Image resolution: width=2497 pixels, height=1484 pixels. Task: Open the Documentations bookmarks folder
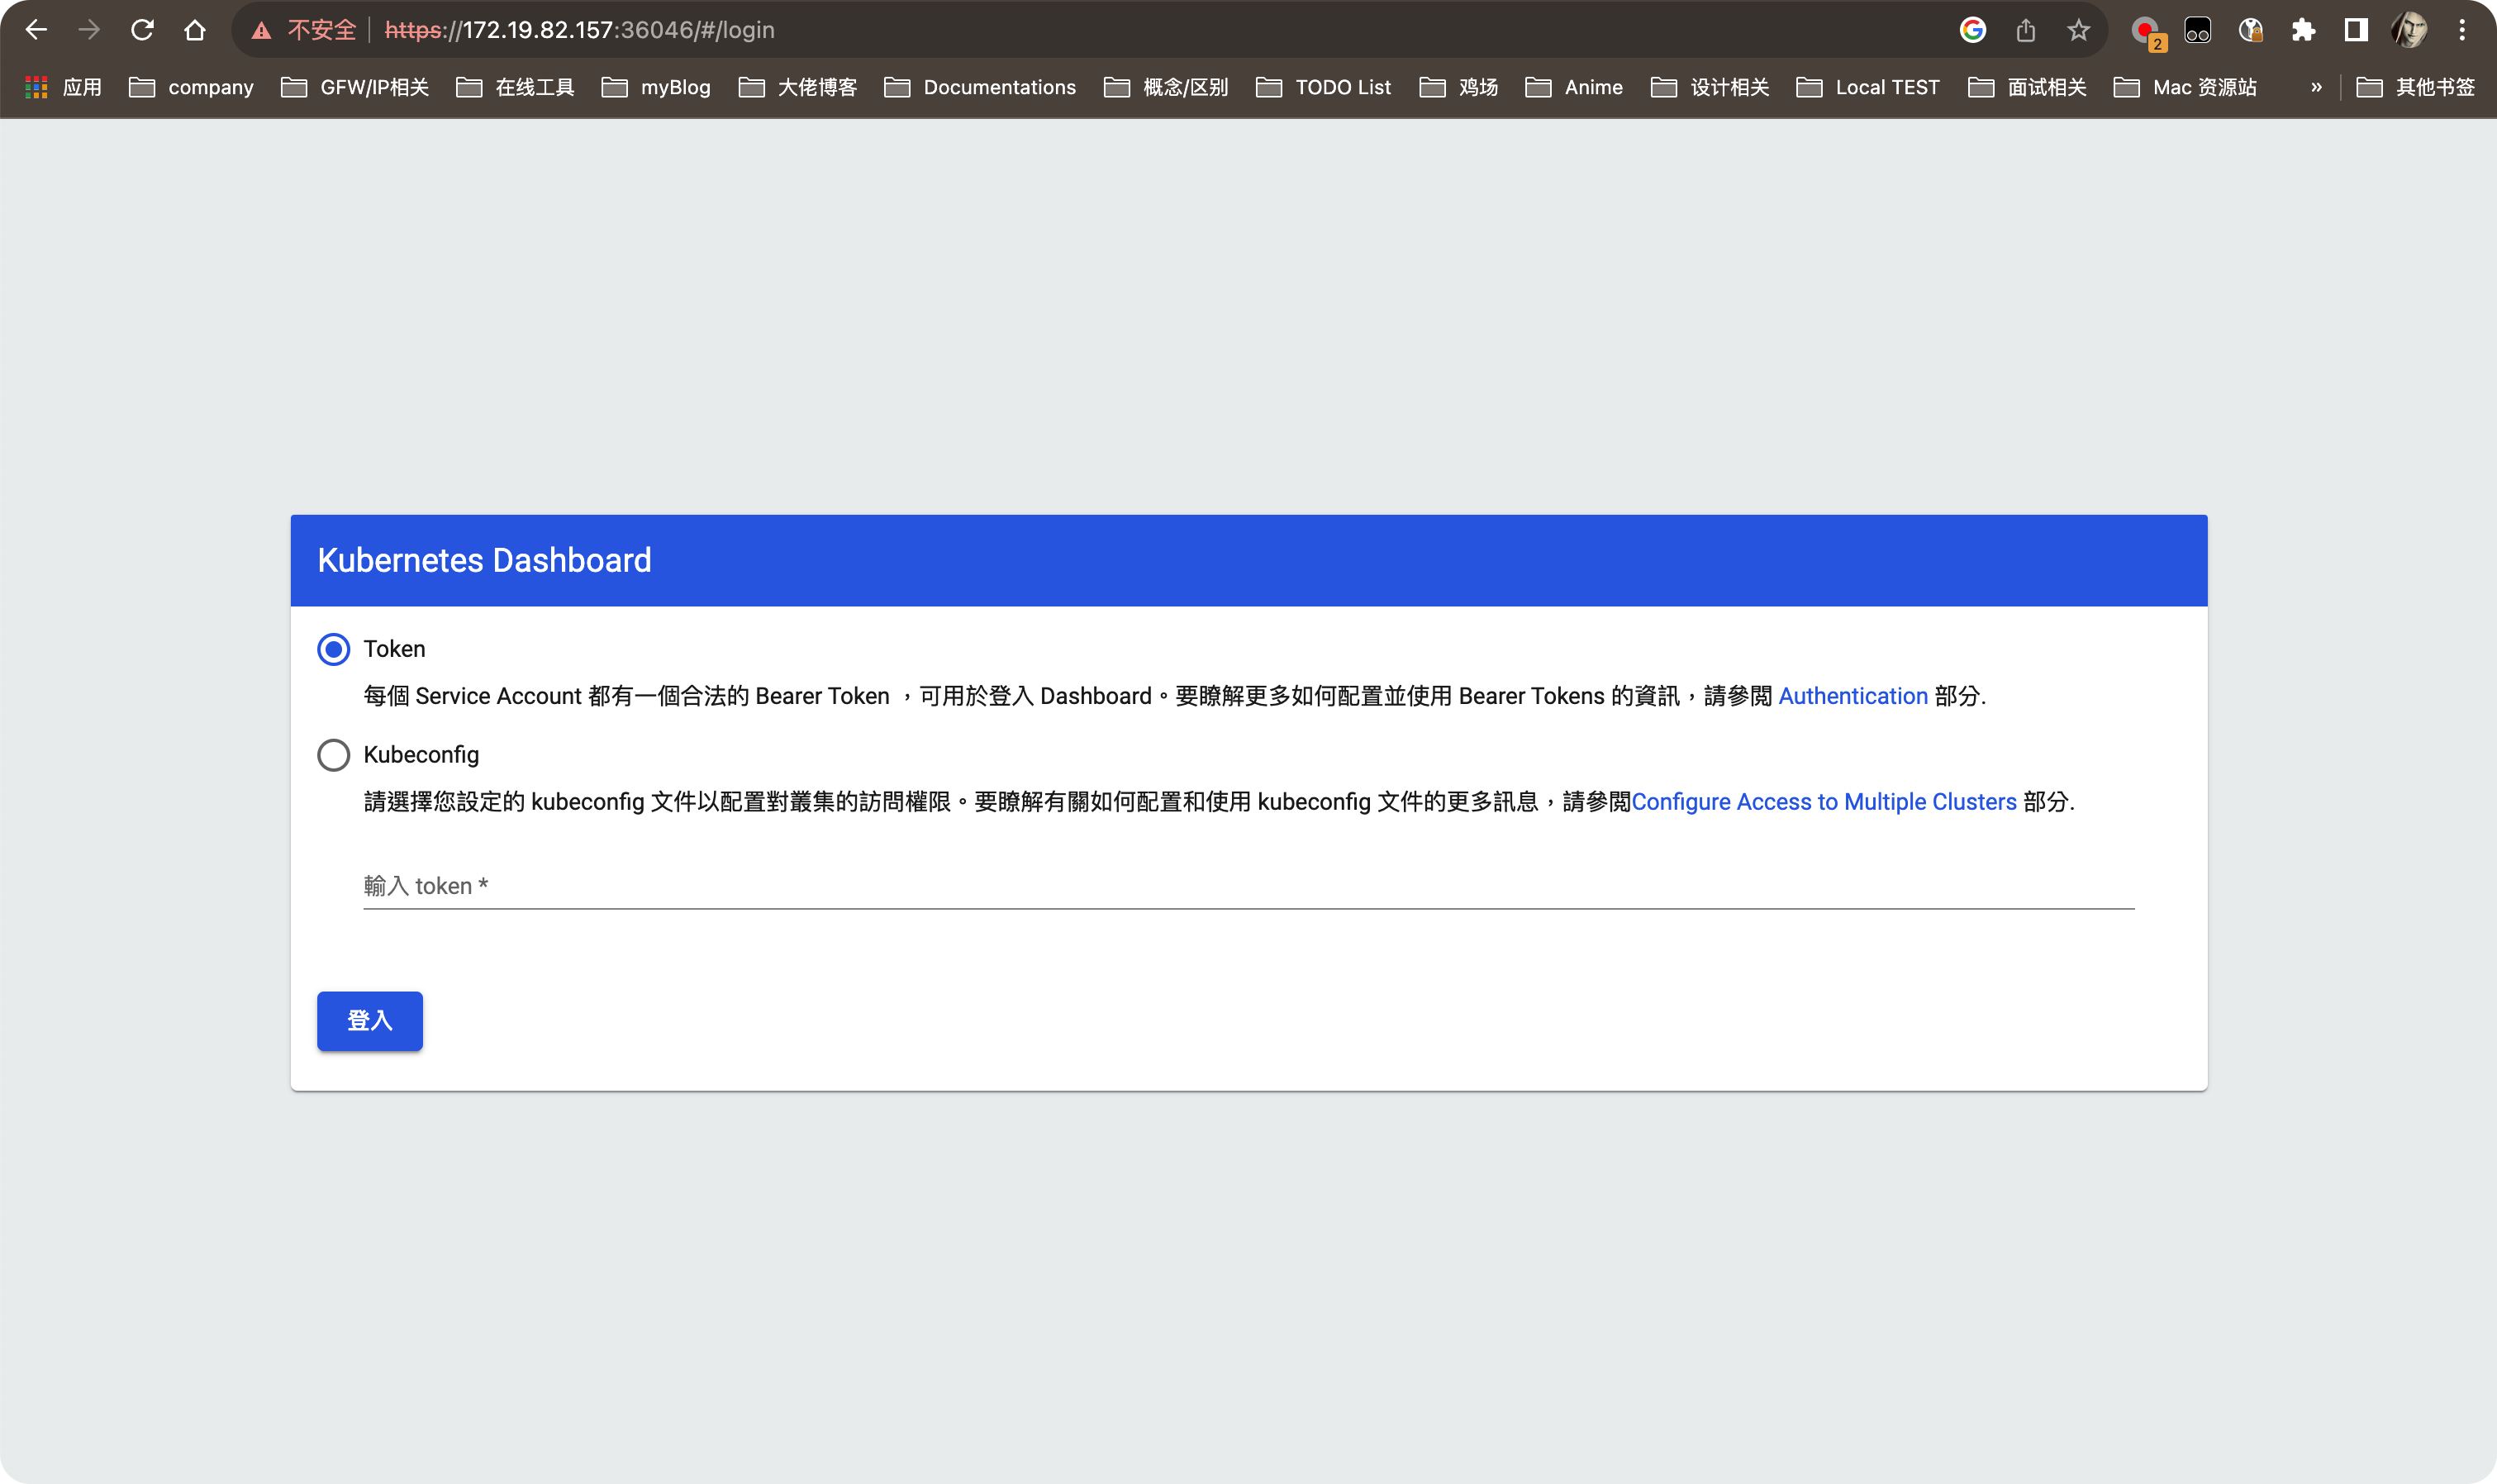coord(980,87)
